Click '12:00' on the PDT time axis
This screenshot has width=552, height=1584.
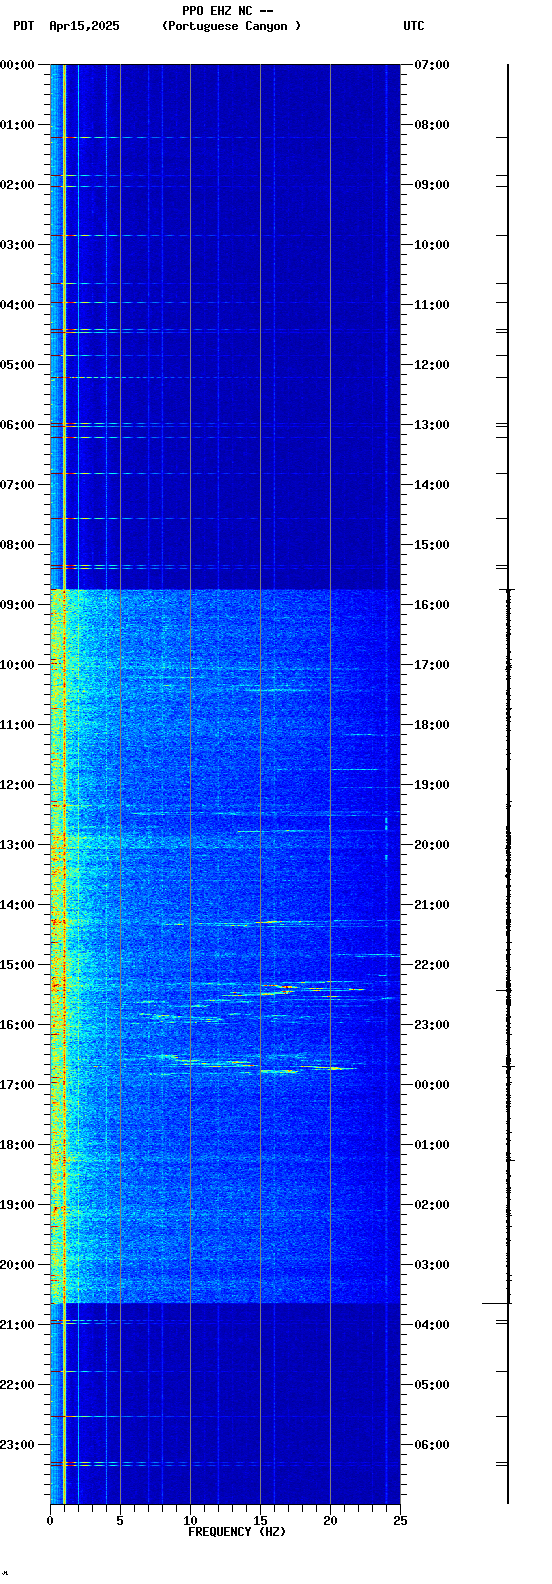click(17, 785)
